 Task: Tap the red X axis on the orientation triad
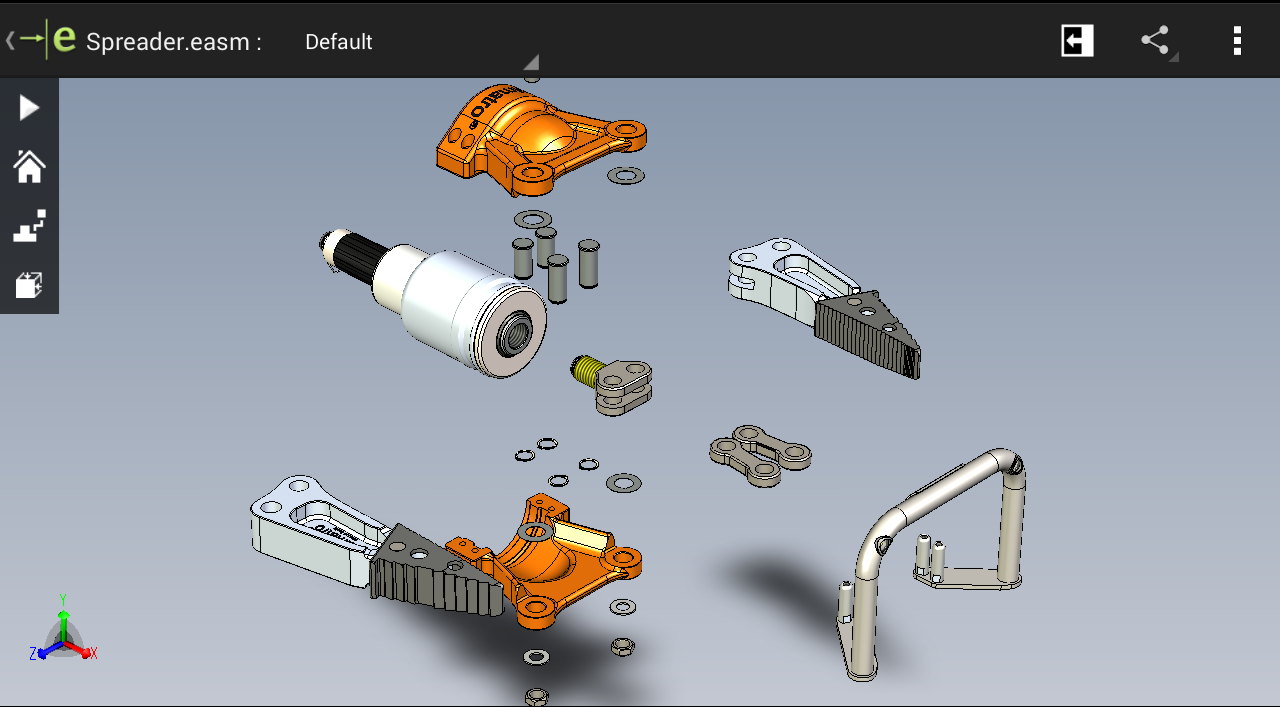point(88,654)
